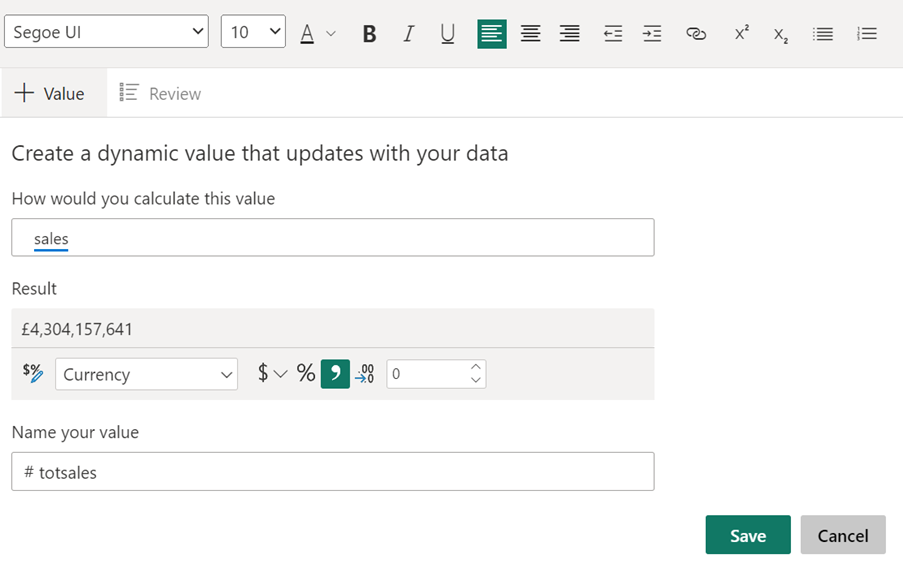
Task: Open the font size dropdown
Action: point(253,32)
